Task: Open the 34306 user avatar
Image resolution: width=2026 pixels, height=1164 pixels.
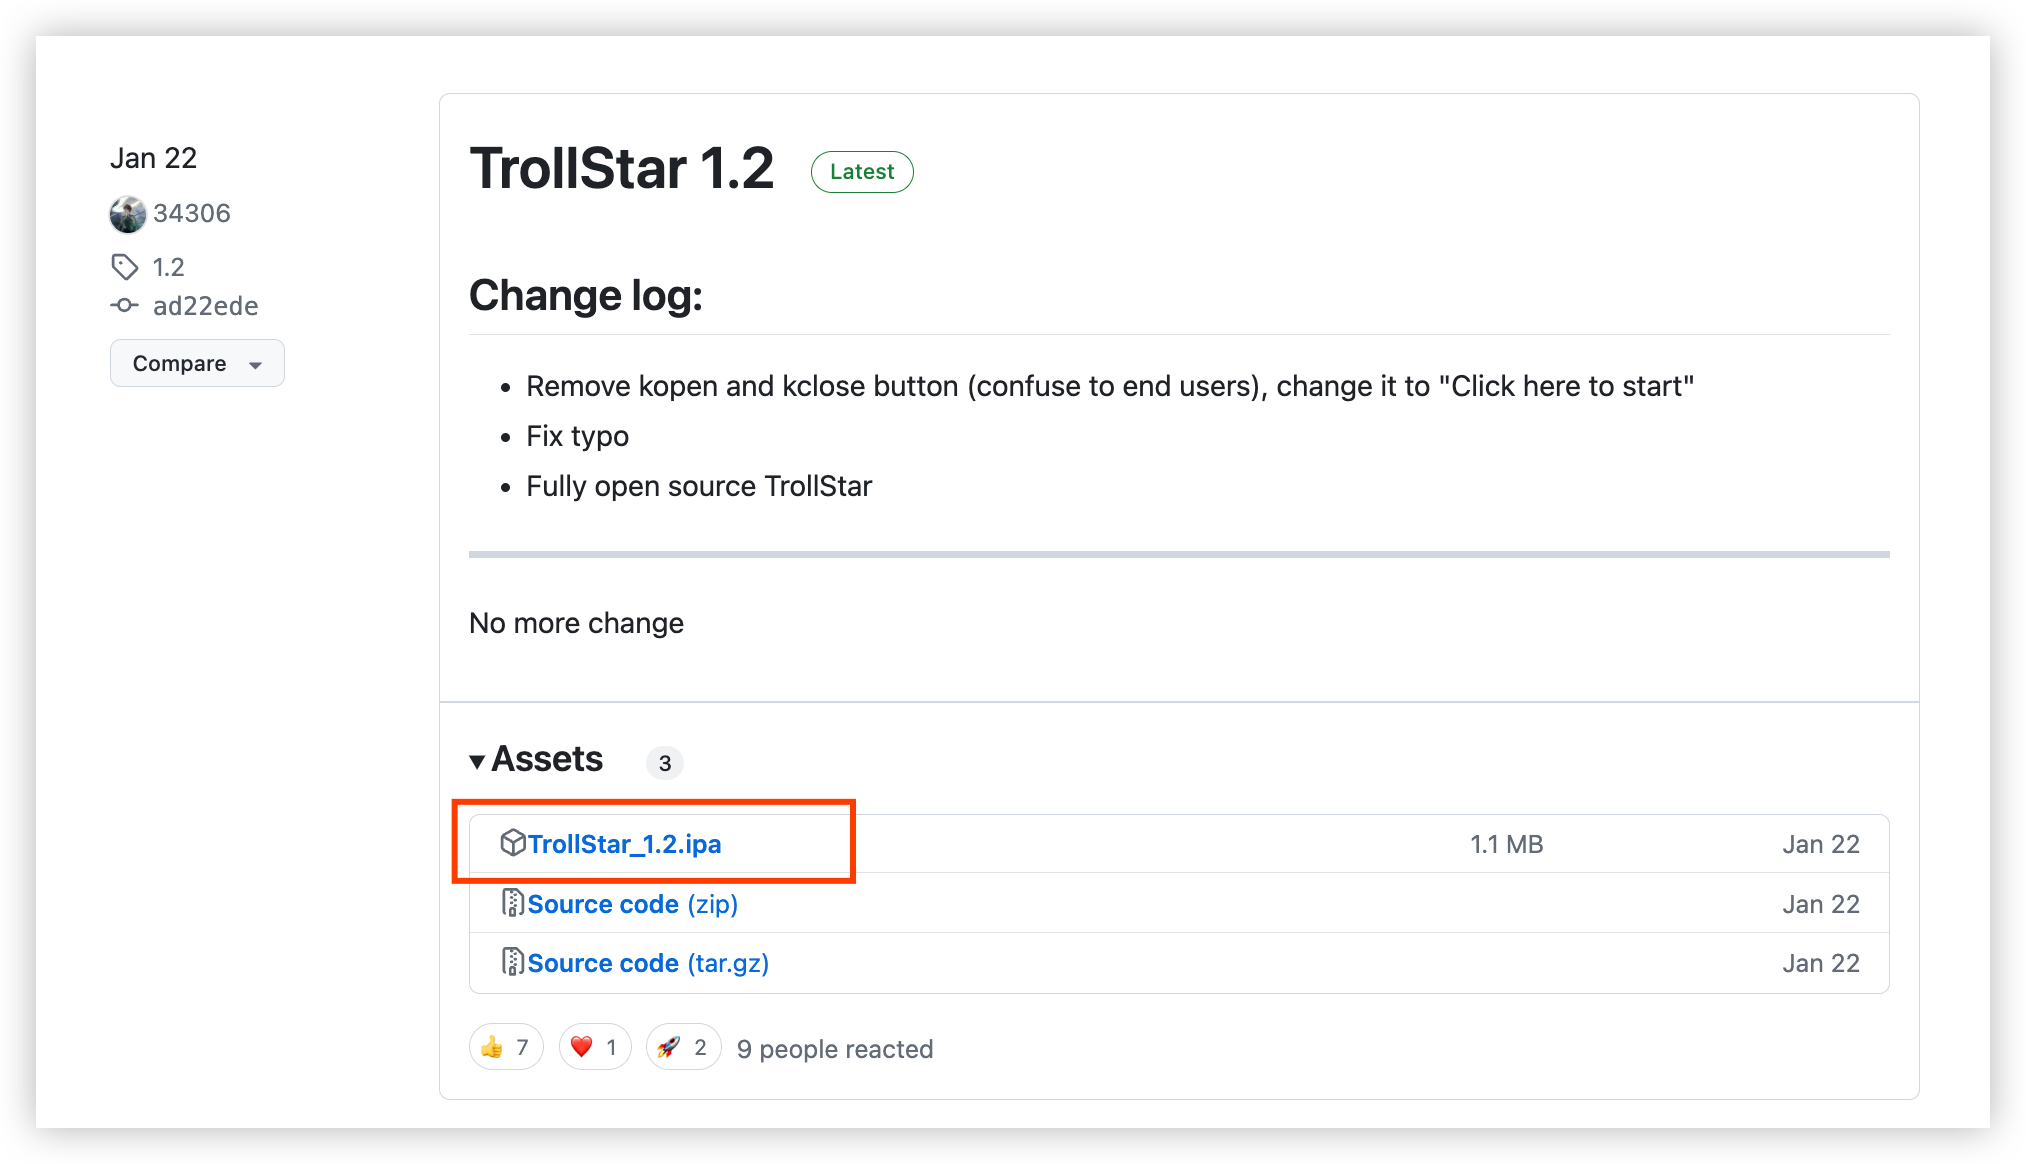Action: (128, 214)
